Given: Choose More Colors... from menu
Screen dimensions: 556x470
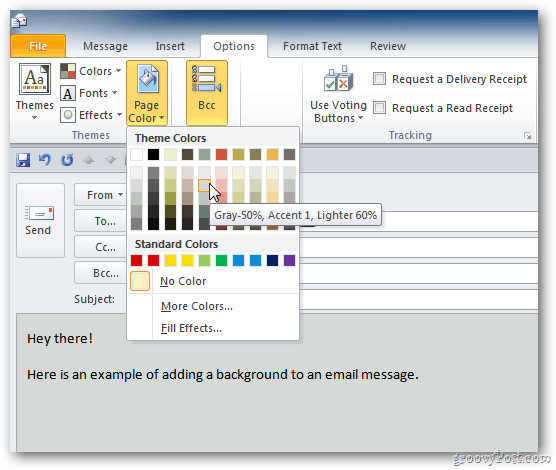Looking at the screenshot, I should tap(197, 306).
